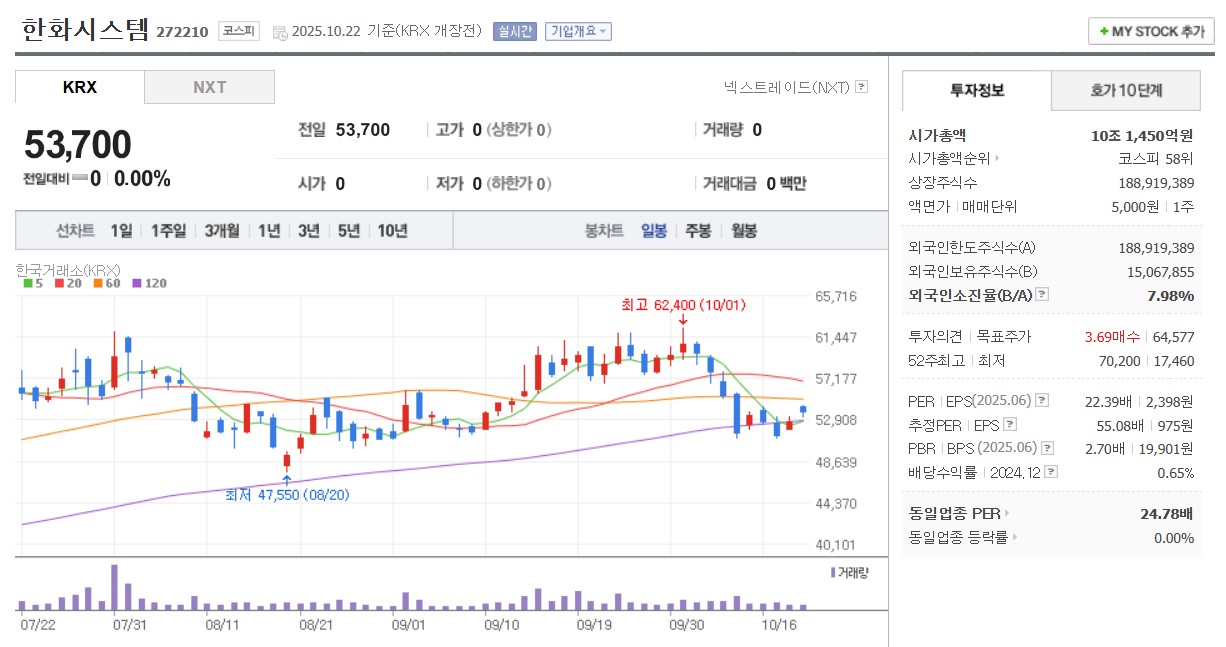
Task: Open the 투자정보 tab
Action: [977, 90]
